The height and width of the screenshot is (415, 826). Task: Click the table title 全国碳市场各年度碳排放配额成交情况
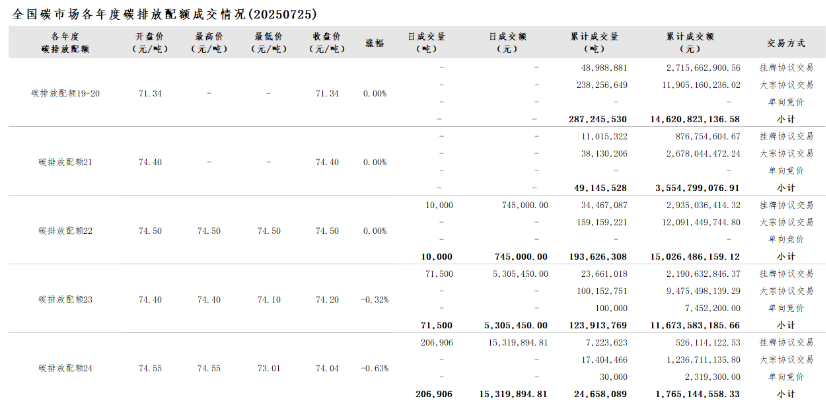tap(172, 14)
